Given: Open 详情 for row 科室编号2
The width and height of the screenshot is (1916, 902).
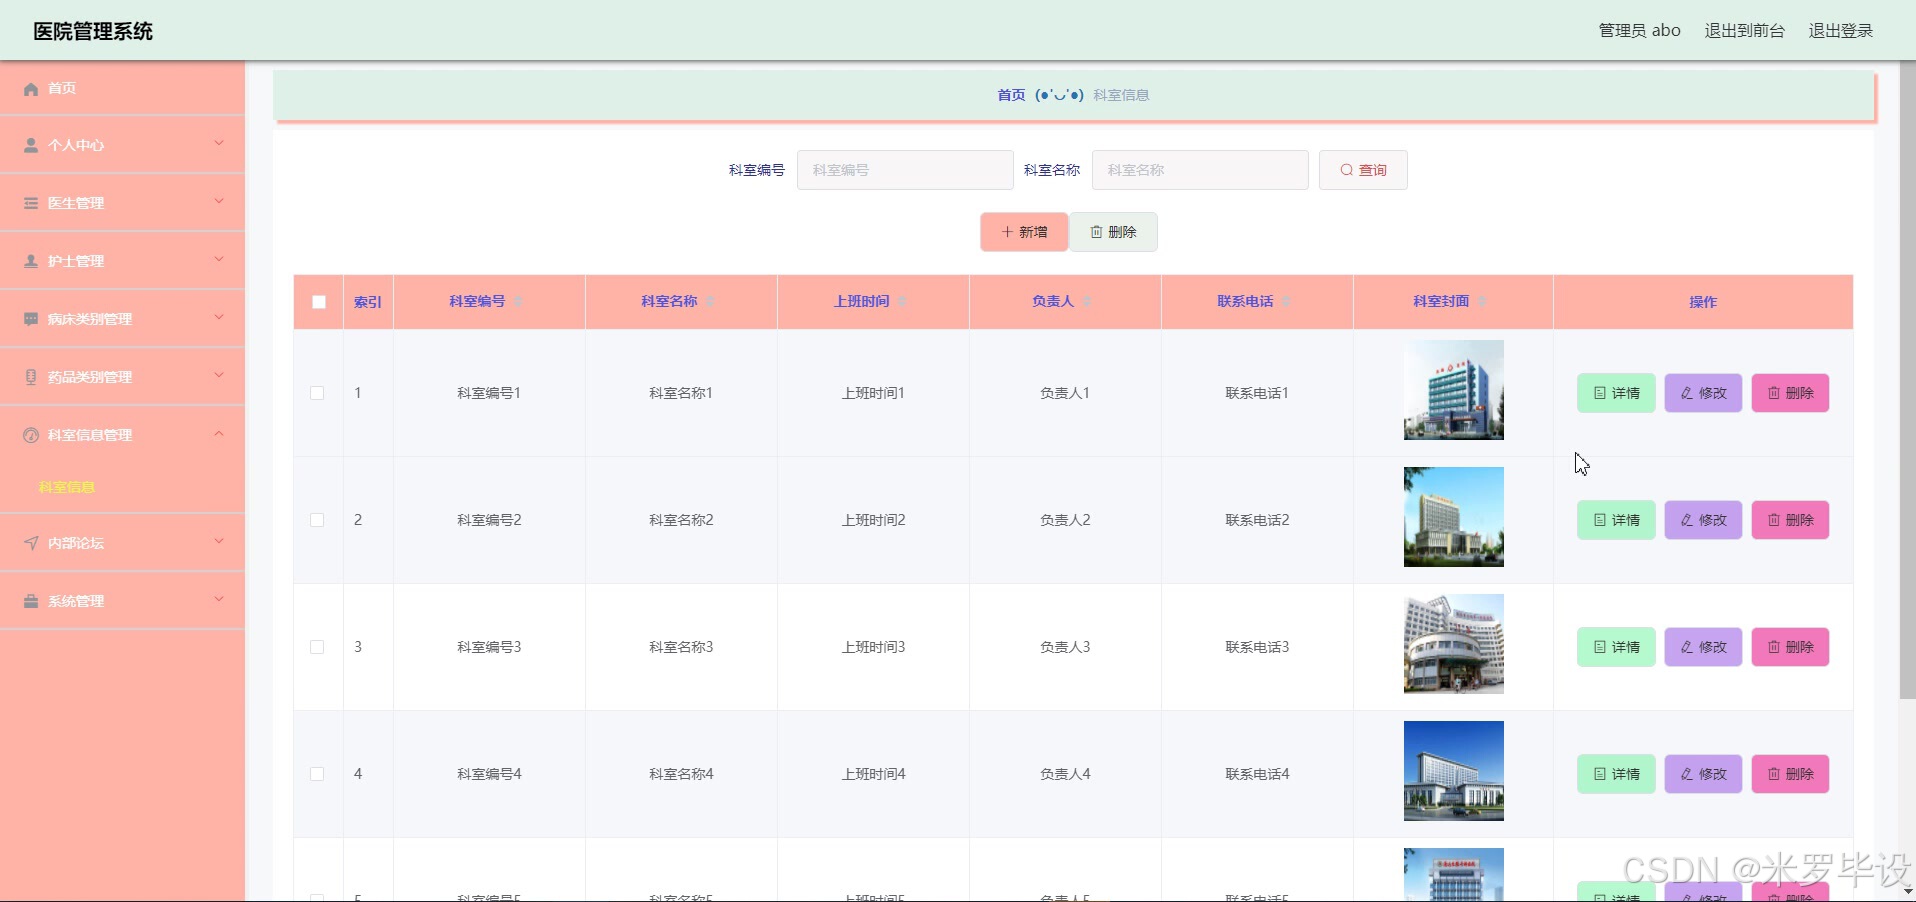Looking at the screenshot, I should pyautogui.click(x=1616, y=520).
